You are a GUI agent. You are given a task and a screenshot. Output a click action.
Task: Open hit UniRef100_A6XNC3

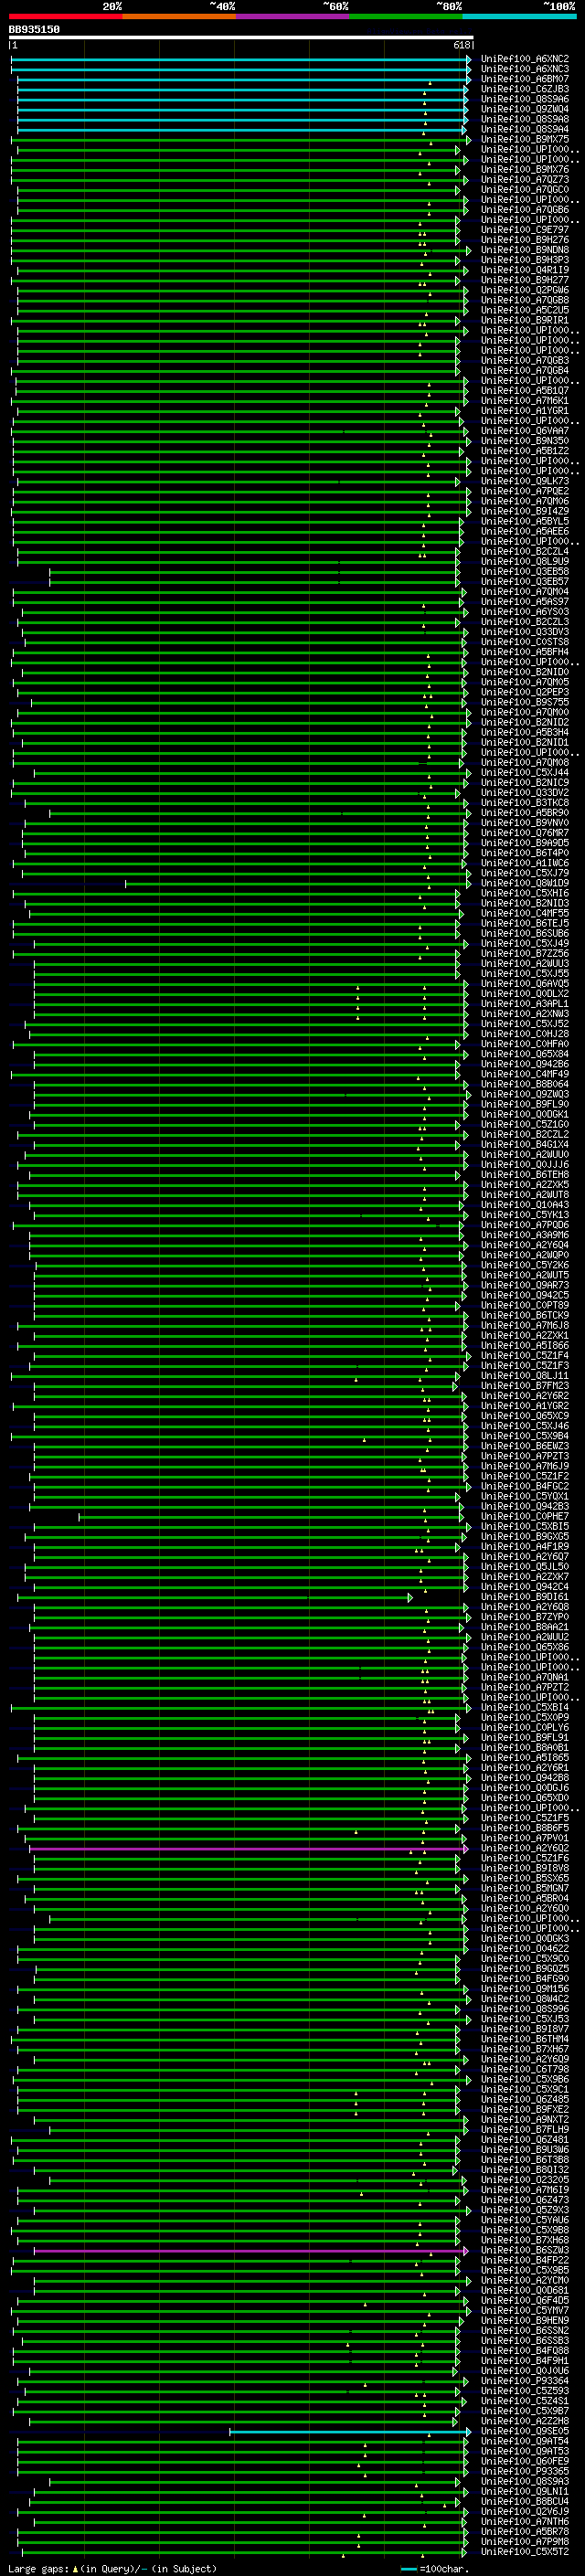tap(525, 69)
